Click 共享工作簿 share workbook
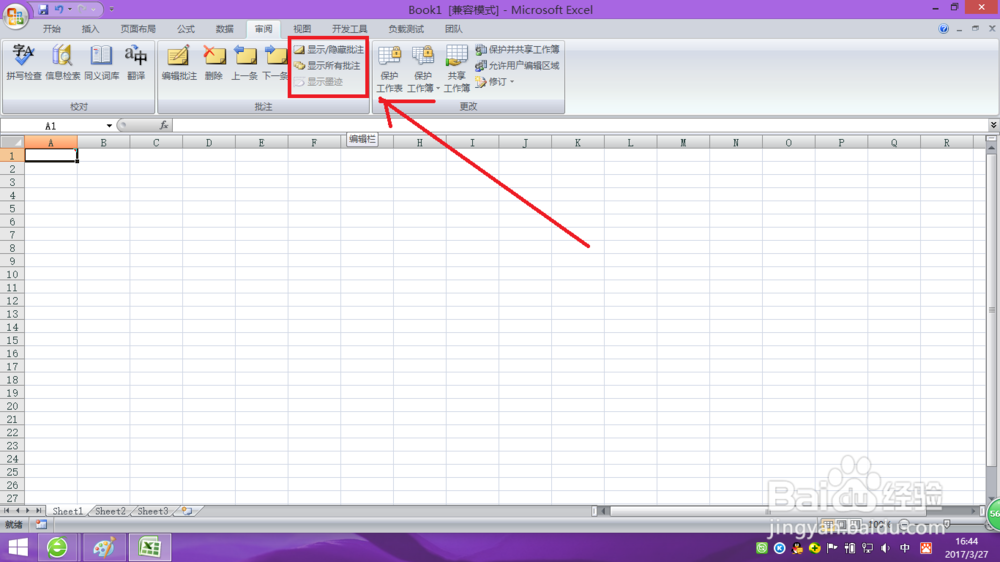1000x562 pixels. 457,69
